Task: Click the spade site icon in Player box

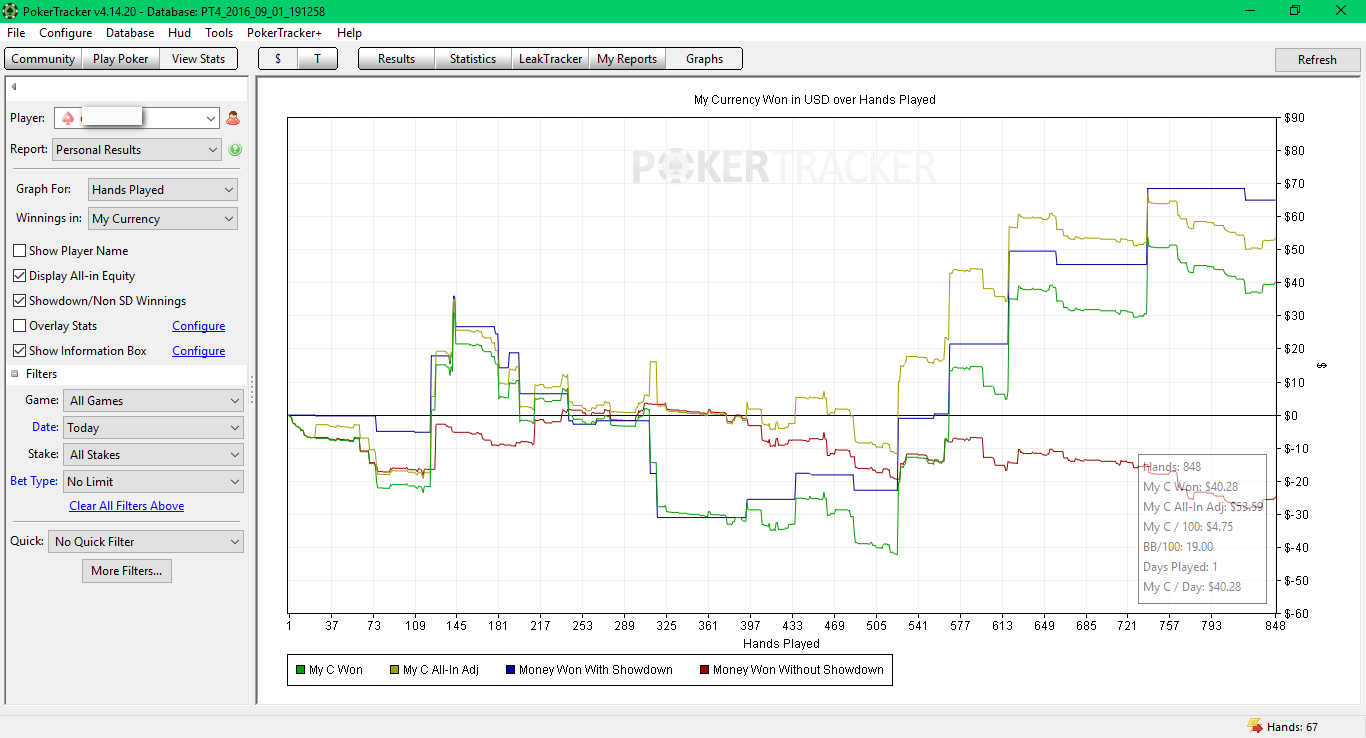Action: click(68, 118)
